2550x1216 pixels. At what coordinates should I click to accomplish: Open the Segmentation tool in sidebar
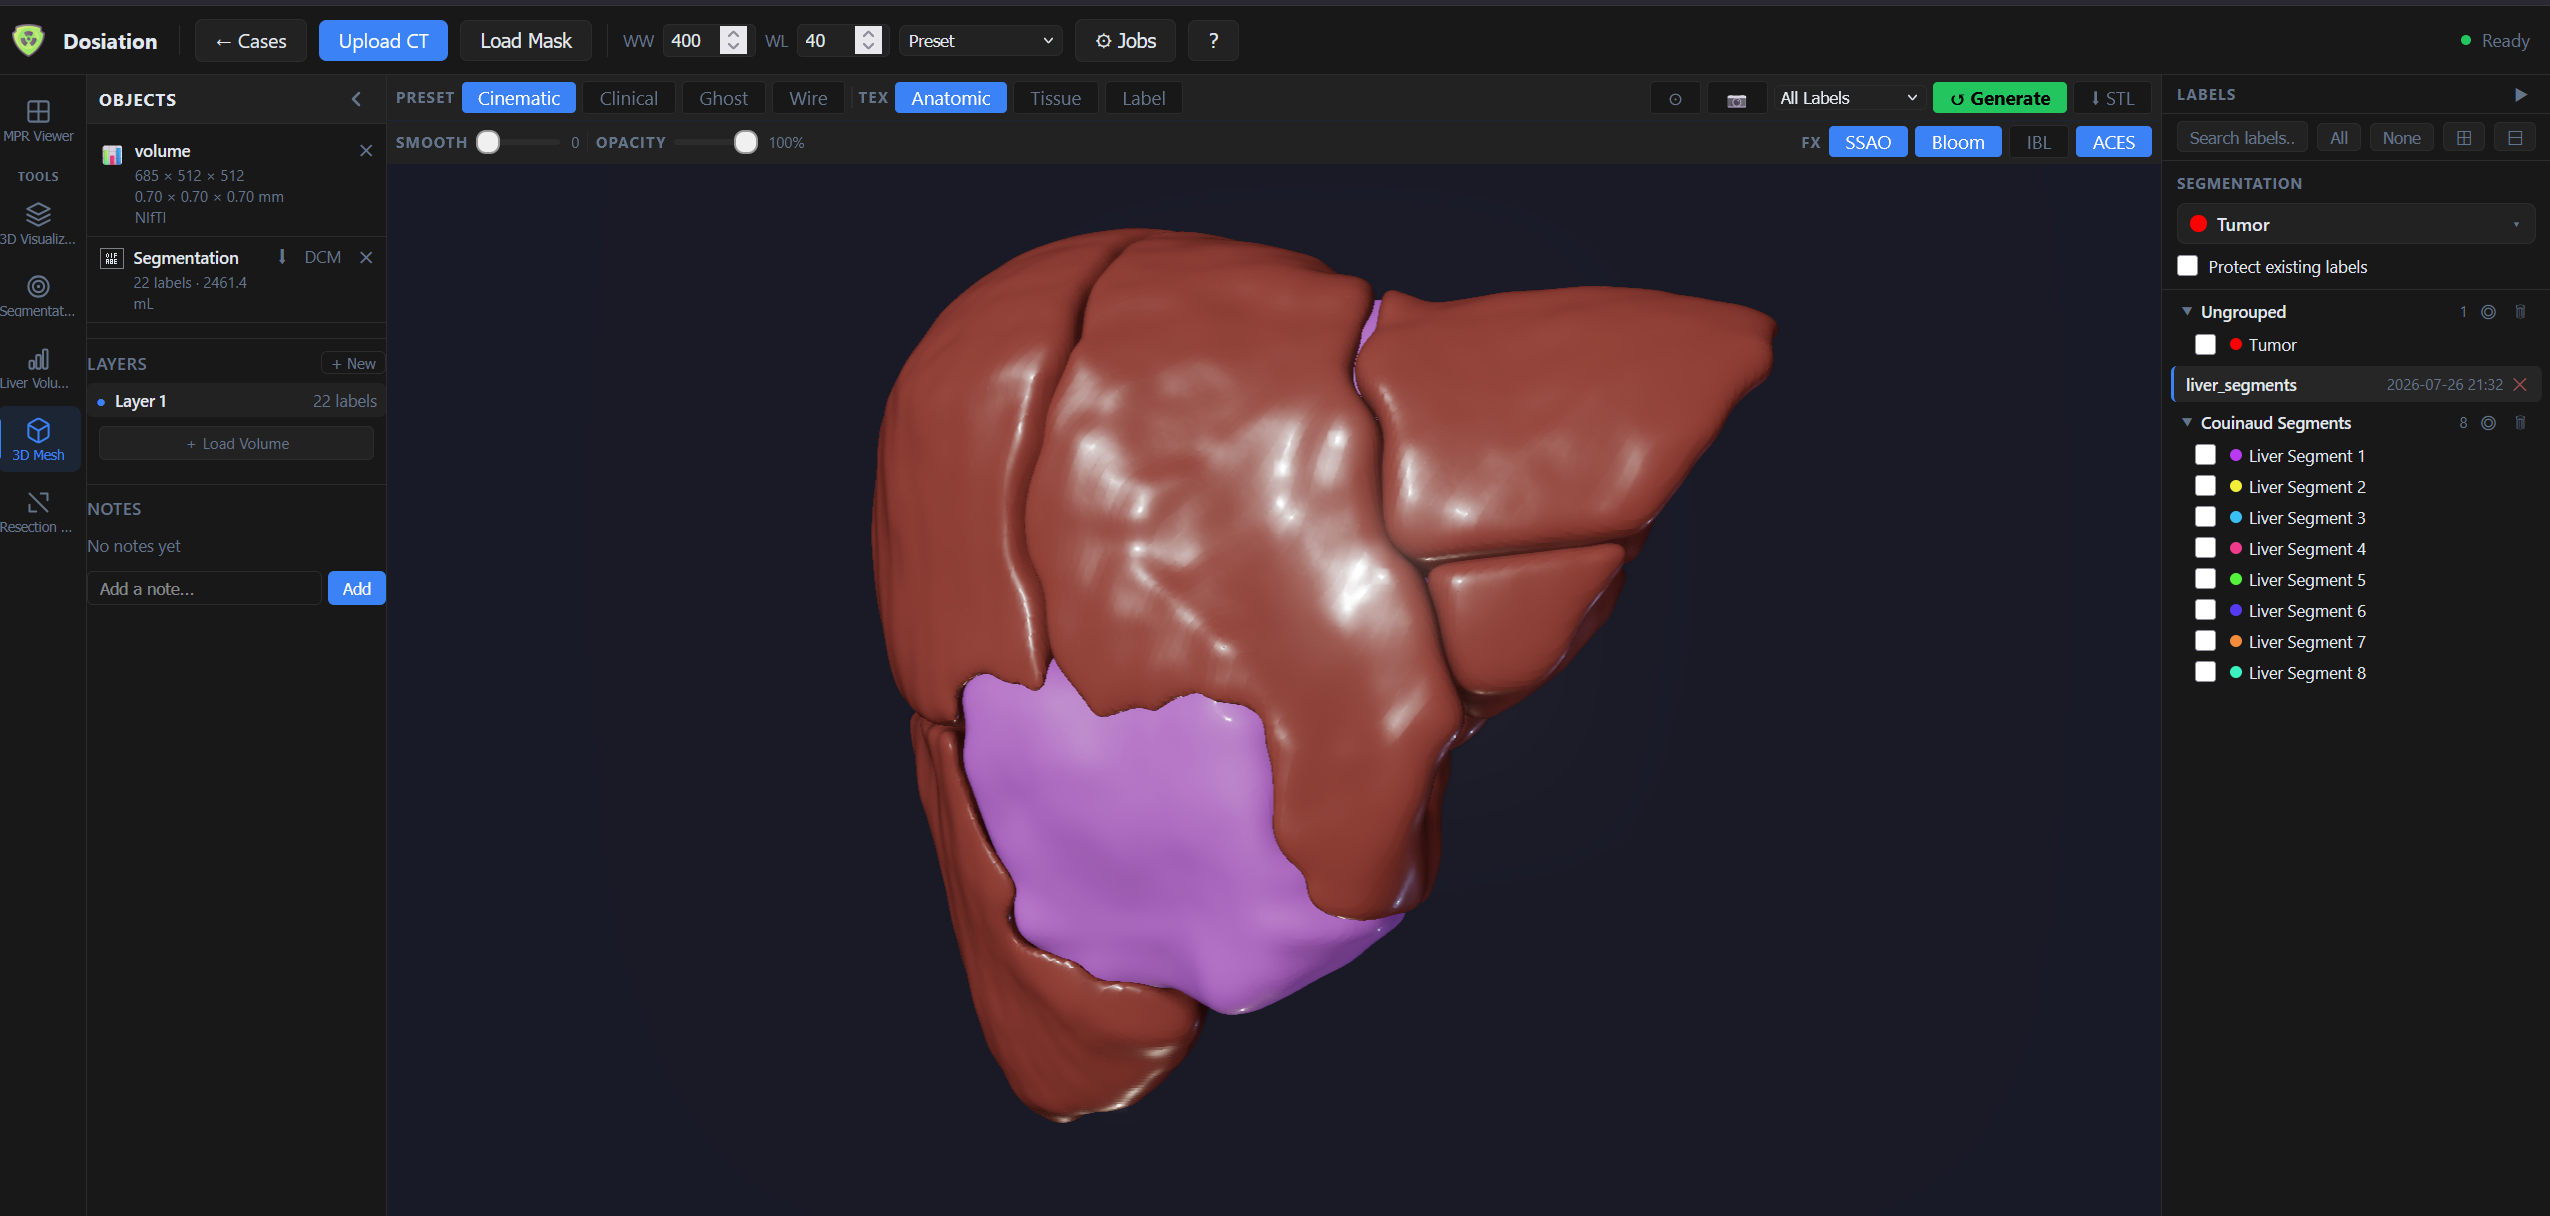pos(38,296)
